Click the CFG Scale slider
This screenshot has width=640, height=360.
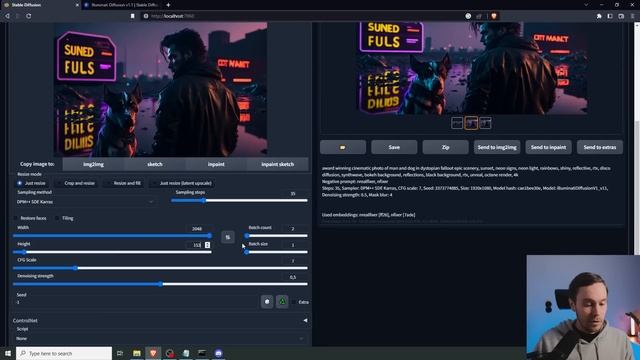(160, 268)
